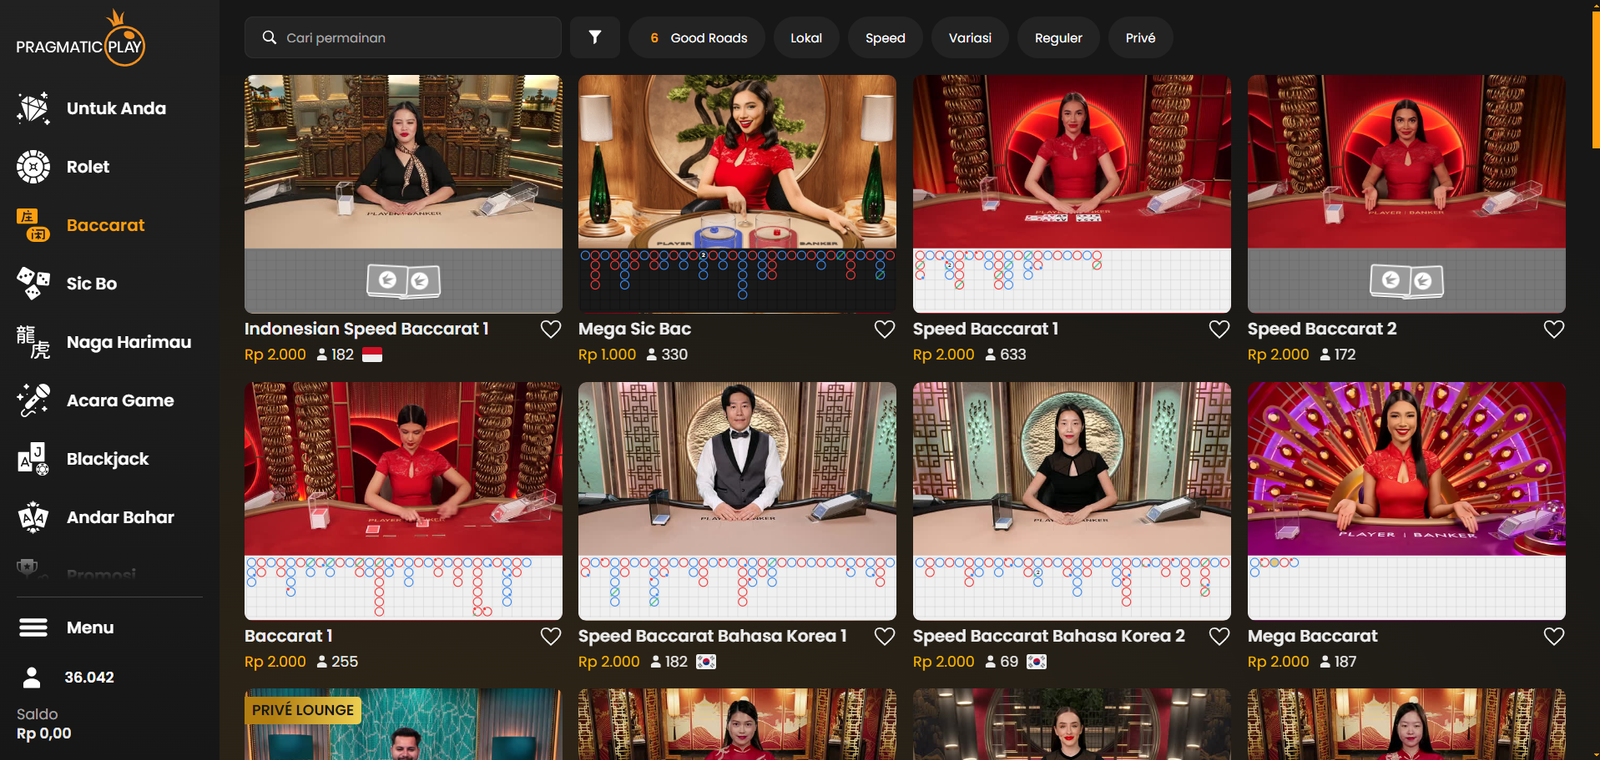The height and width of the screenshot is (760, 1600).
Task: Click the Privé filter button
Action: (1140, 38)
